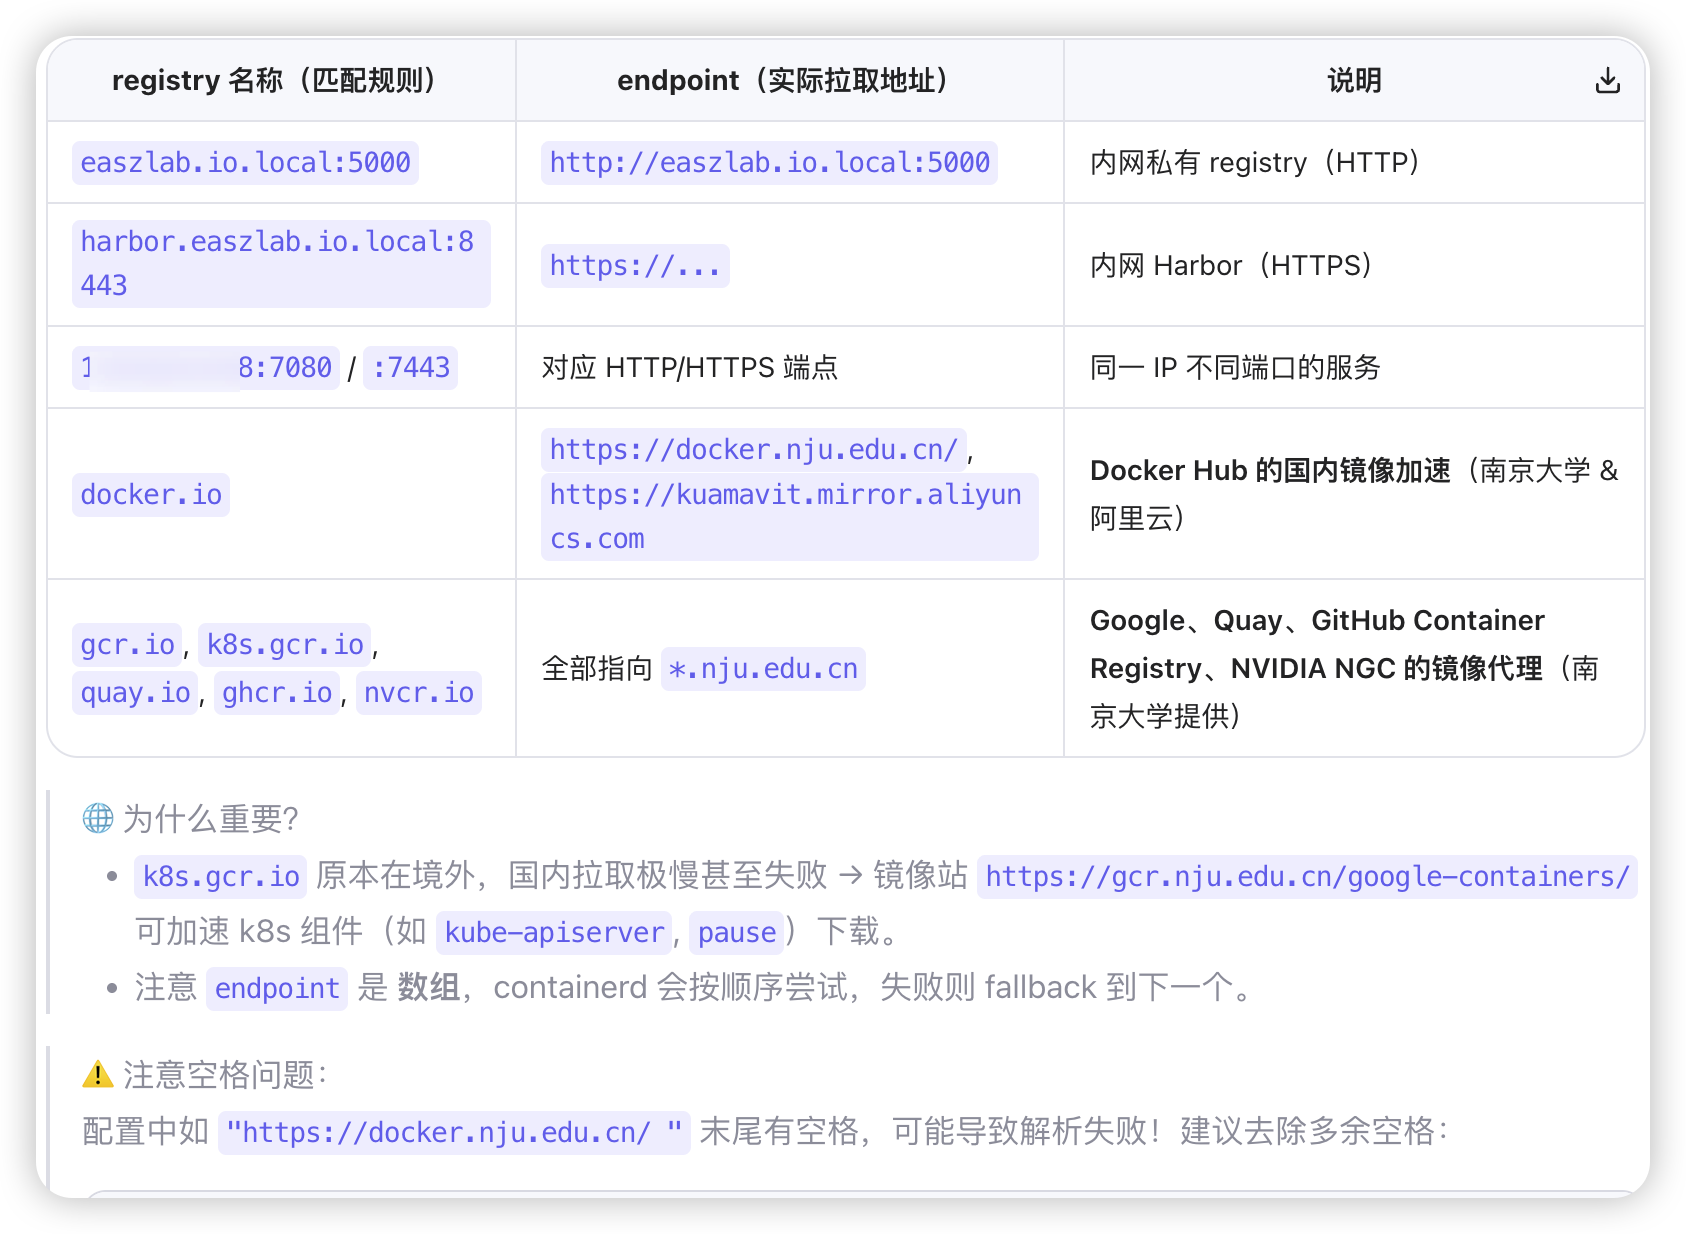Click the ':7443' port code
This screenshot has width=1686, height=1234.
[410, 367]
